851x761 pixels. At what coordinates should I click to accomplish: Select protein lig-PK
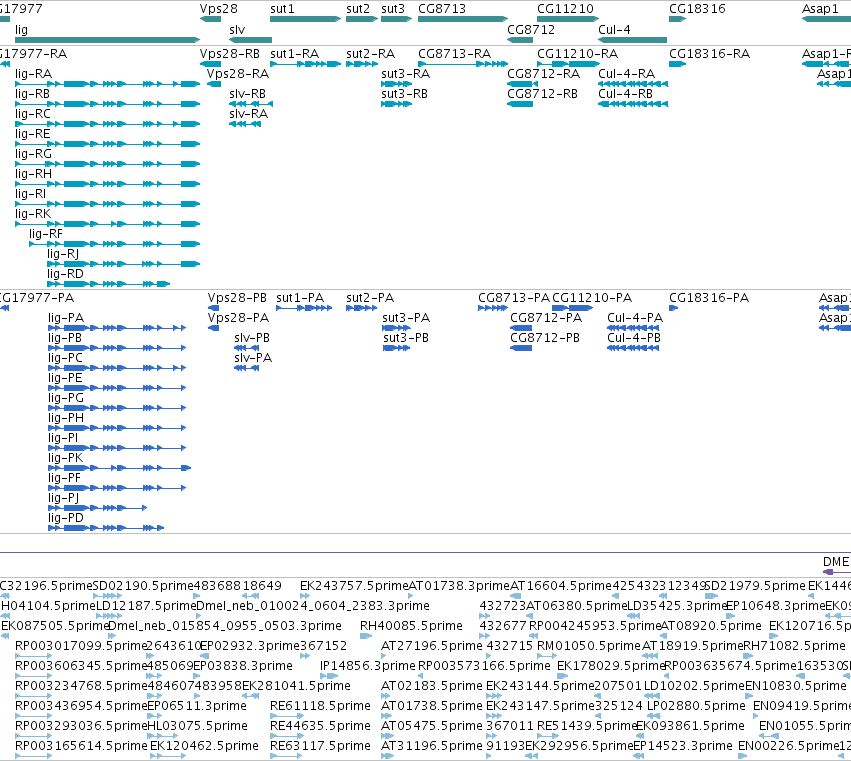point(119,468)
